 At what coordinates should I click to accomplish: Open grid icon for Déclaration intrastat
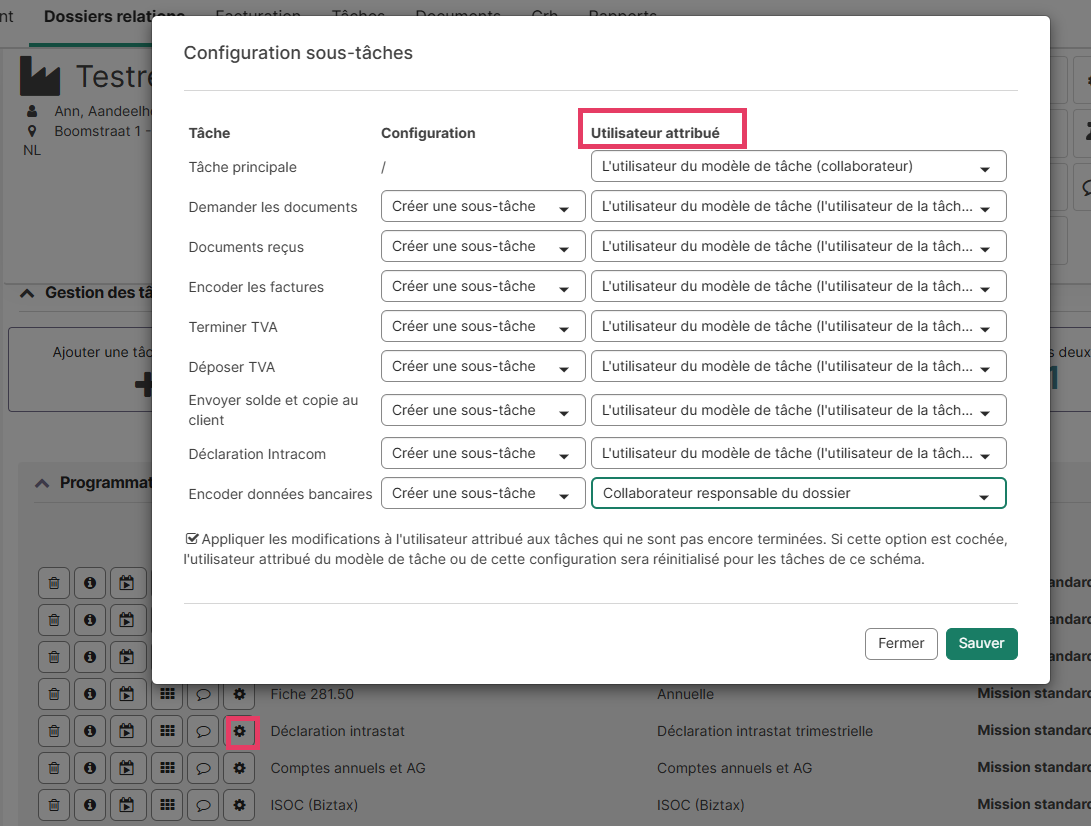point(167,731)
